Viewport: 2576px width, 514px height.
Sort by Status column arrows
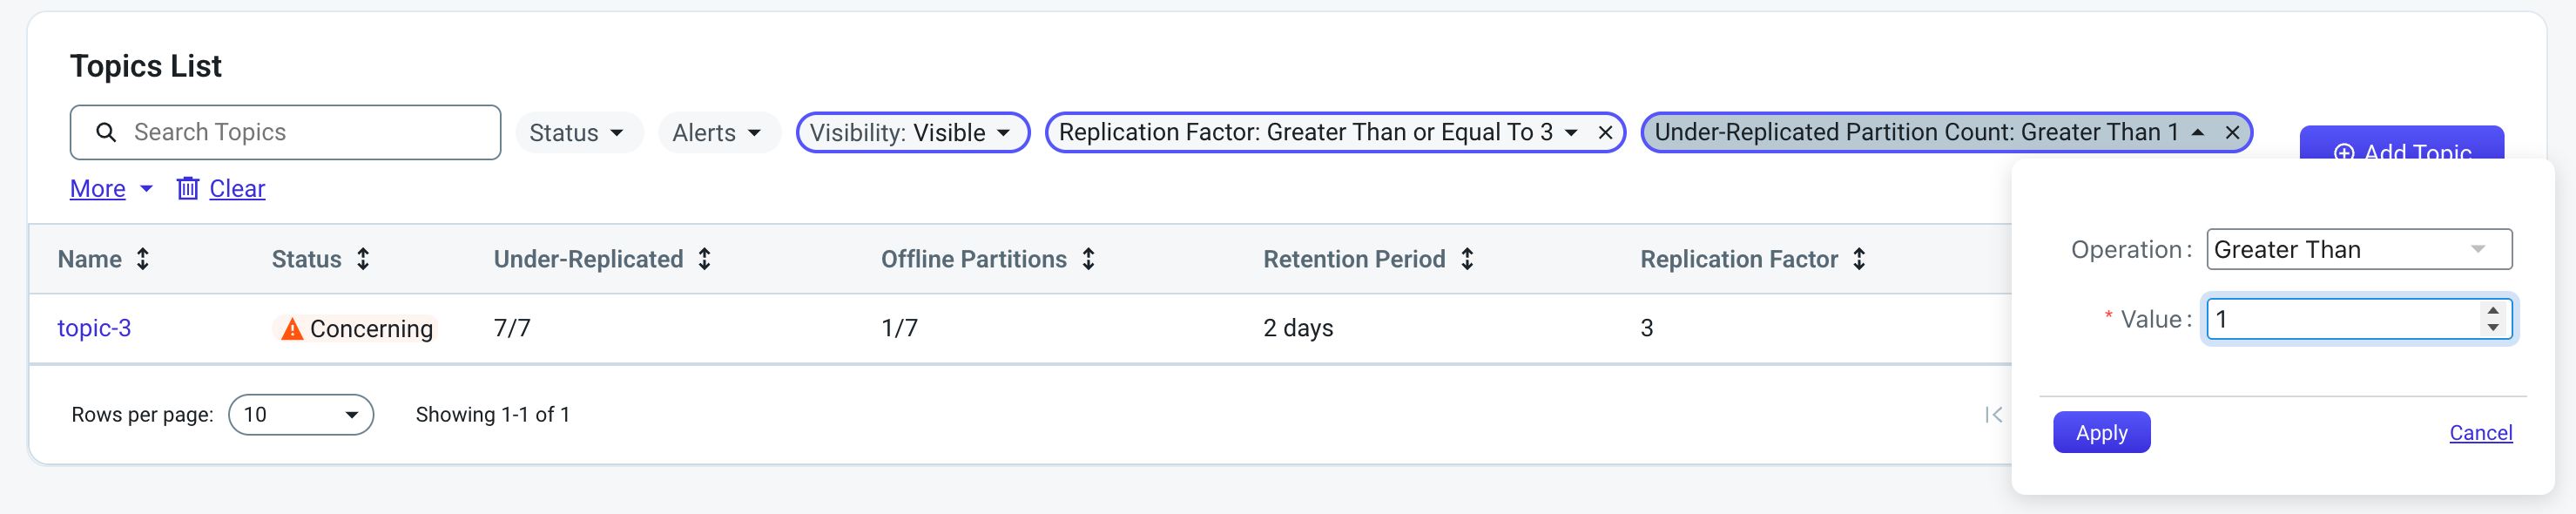(x=363, y=259)
